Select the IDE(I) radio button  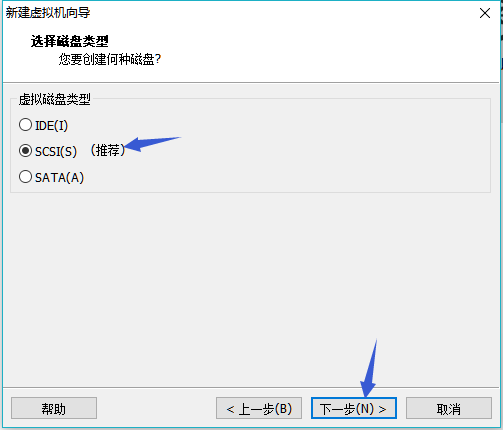click(25, 125)
